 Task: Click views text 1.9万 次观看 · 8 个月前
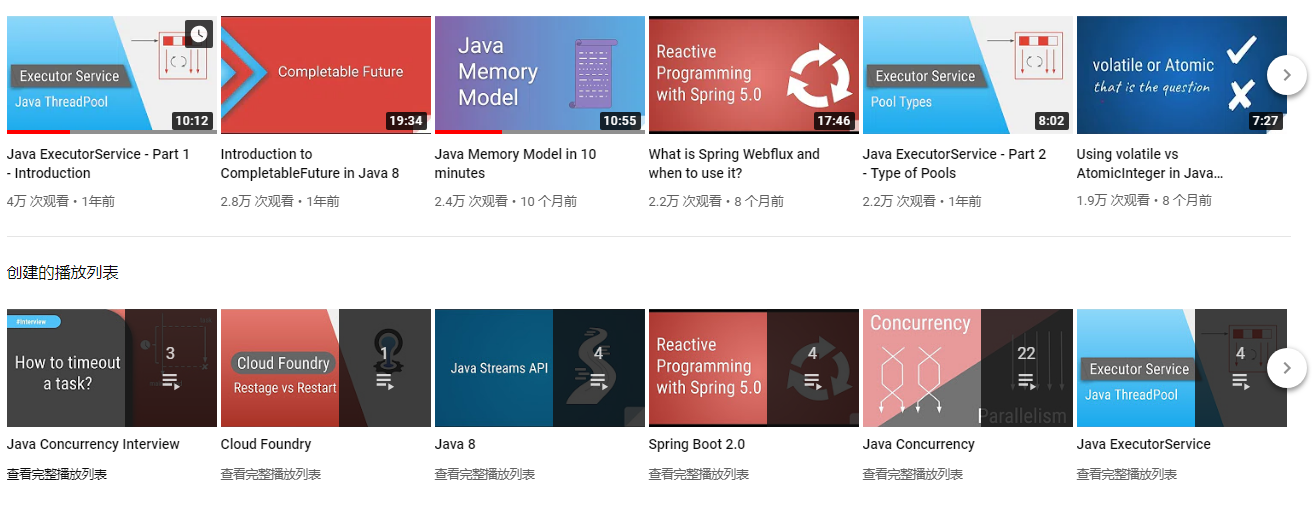(1145, 201)
